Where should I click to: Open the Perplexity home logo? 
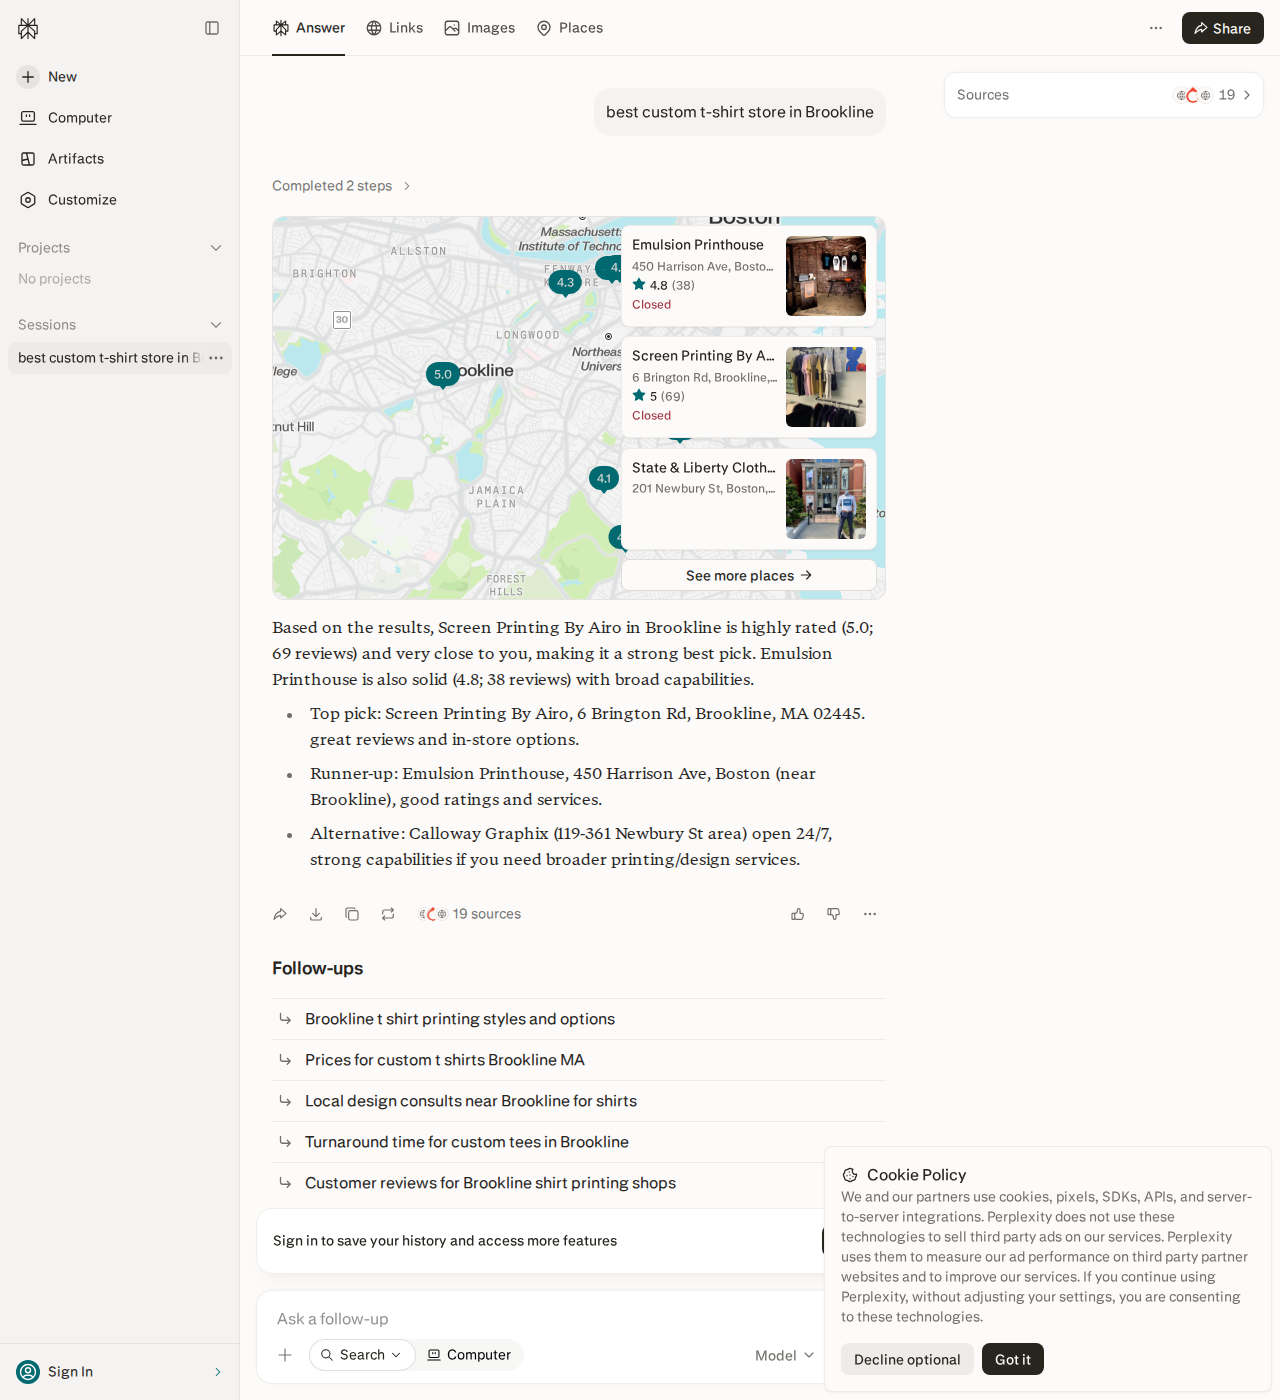(x=28, y=28)
